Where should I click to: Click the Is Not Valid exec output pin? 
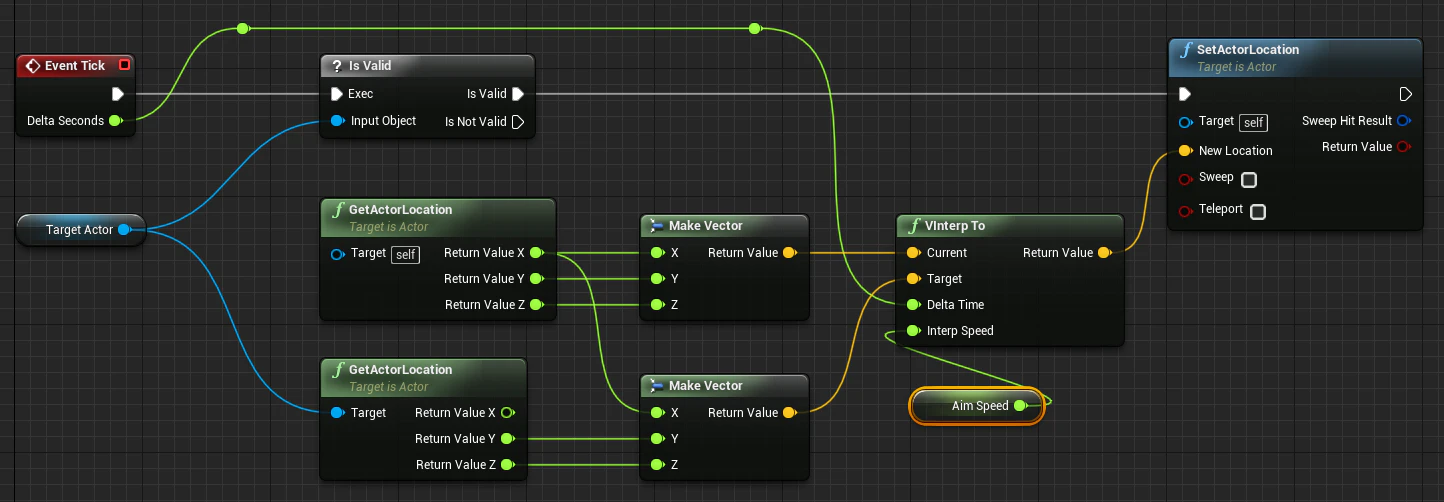tap(518, 122)
